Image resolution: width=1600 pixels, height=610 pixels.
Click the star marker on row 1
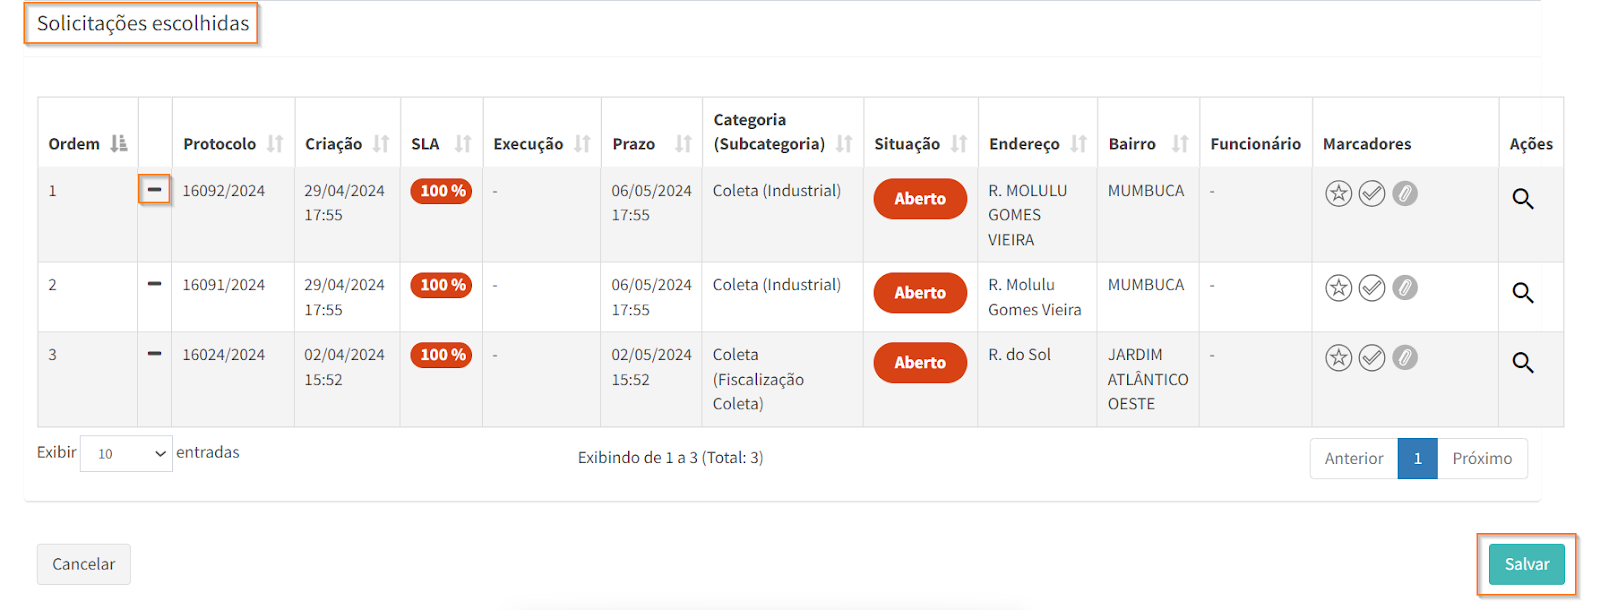pyautogui.click(x=1338, y=194)
